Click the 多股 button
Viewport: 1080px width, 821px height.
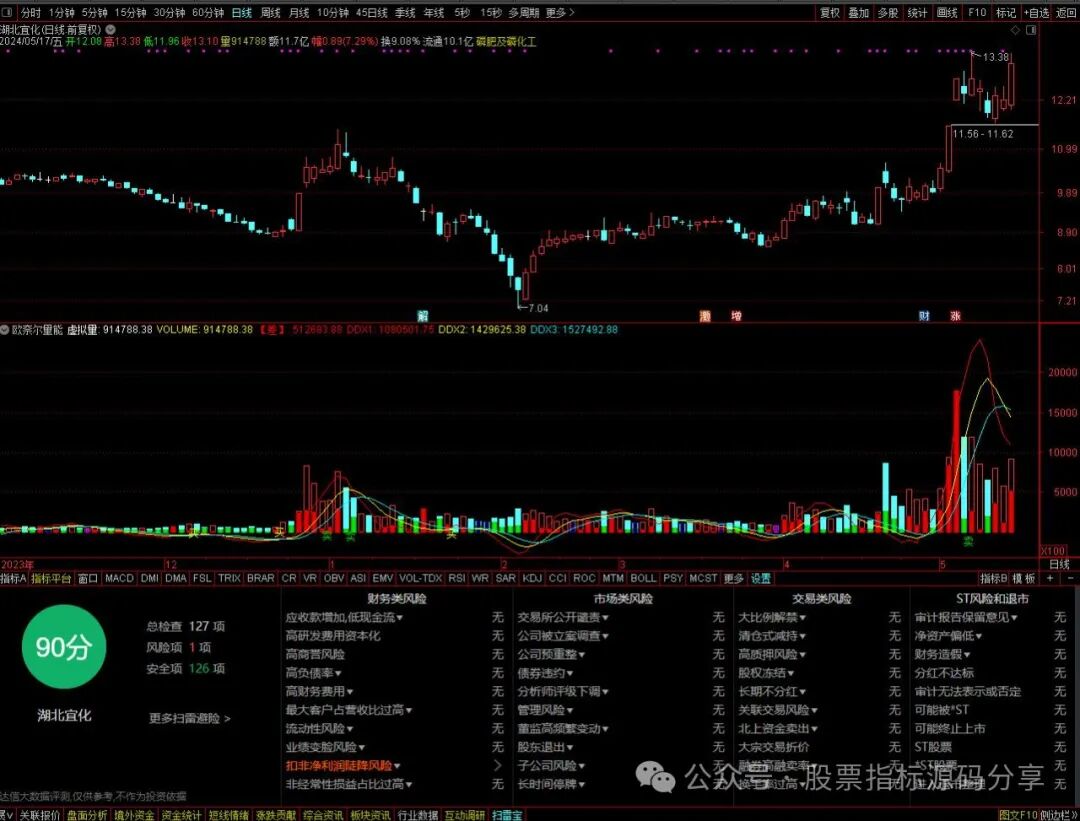(888, 12)
